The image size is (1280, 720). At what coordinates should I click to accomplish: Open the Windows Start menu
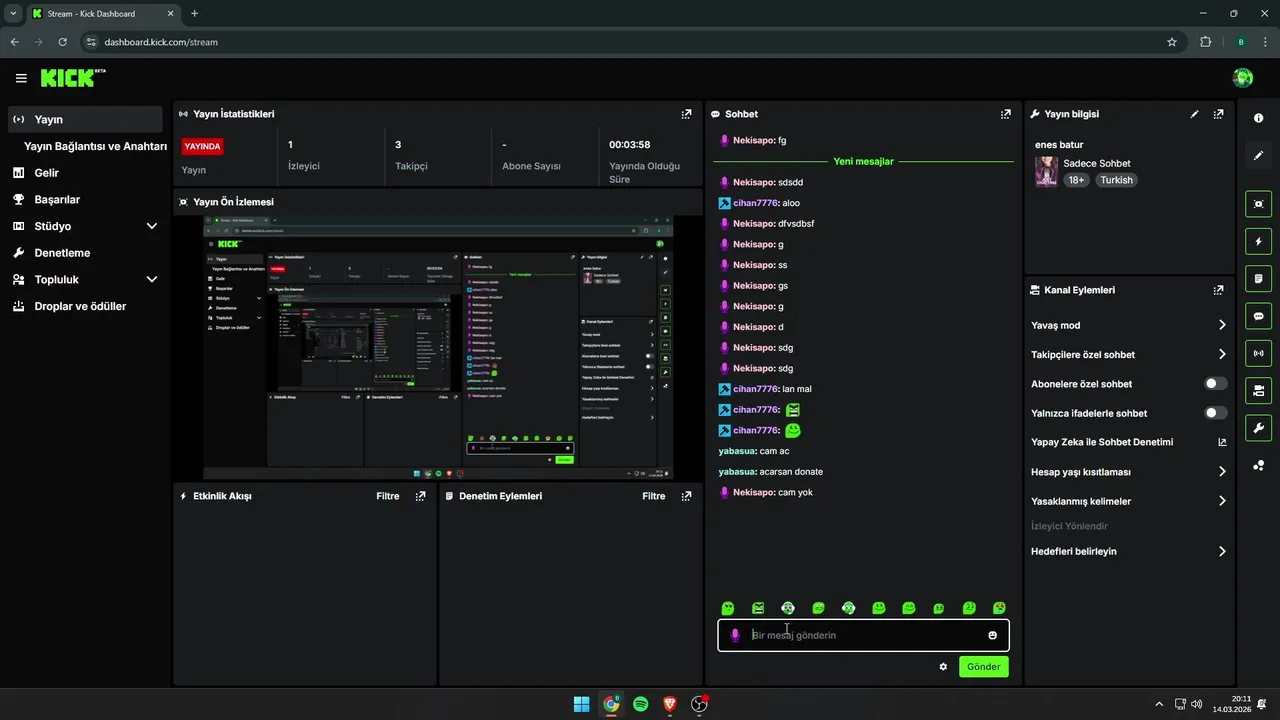coord(581,704)
